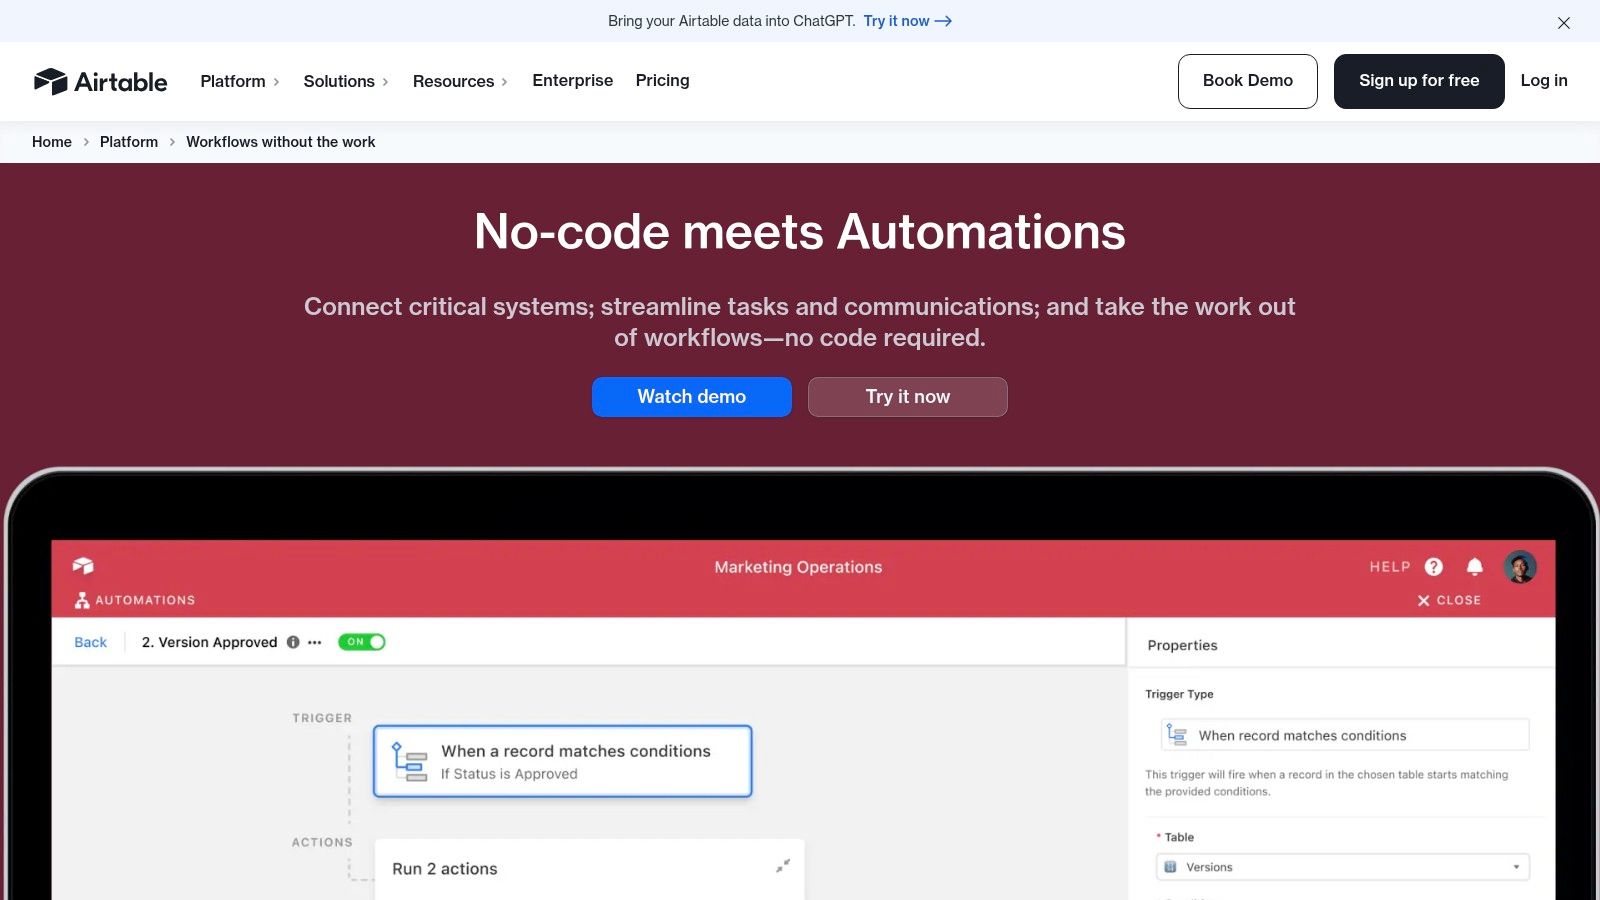Viewport: 1600px width, 900px height.
Task: Go to Platform in the breadcrumb
Action: pos(129,142)
